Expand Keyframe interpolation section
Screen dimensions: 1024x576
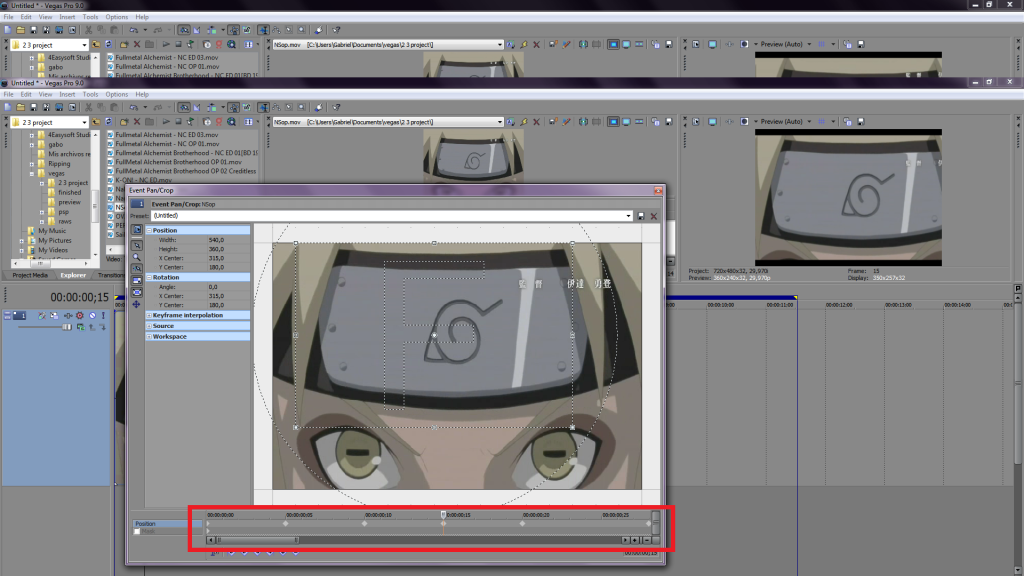coord(149,315)
